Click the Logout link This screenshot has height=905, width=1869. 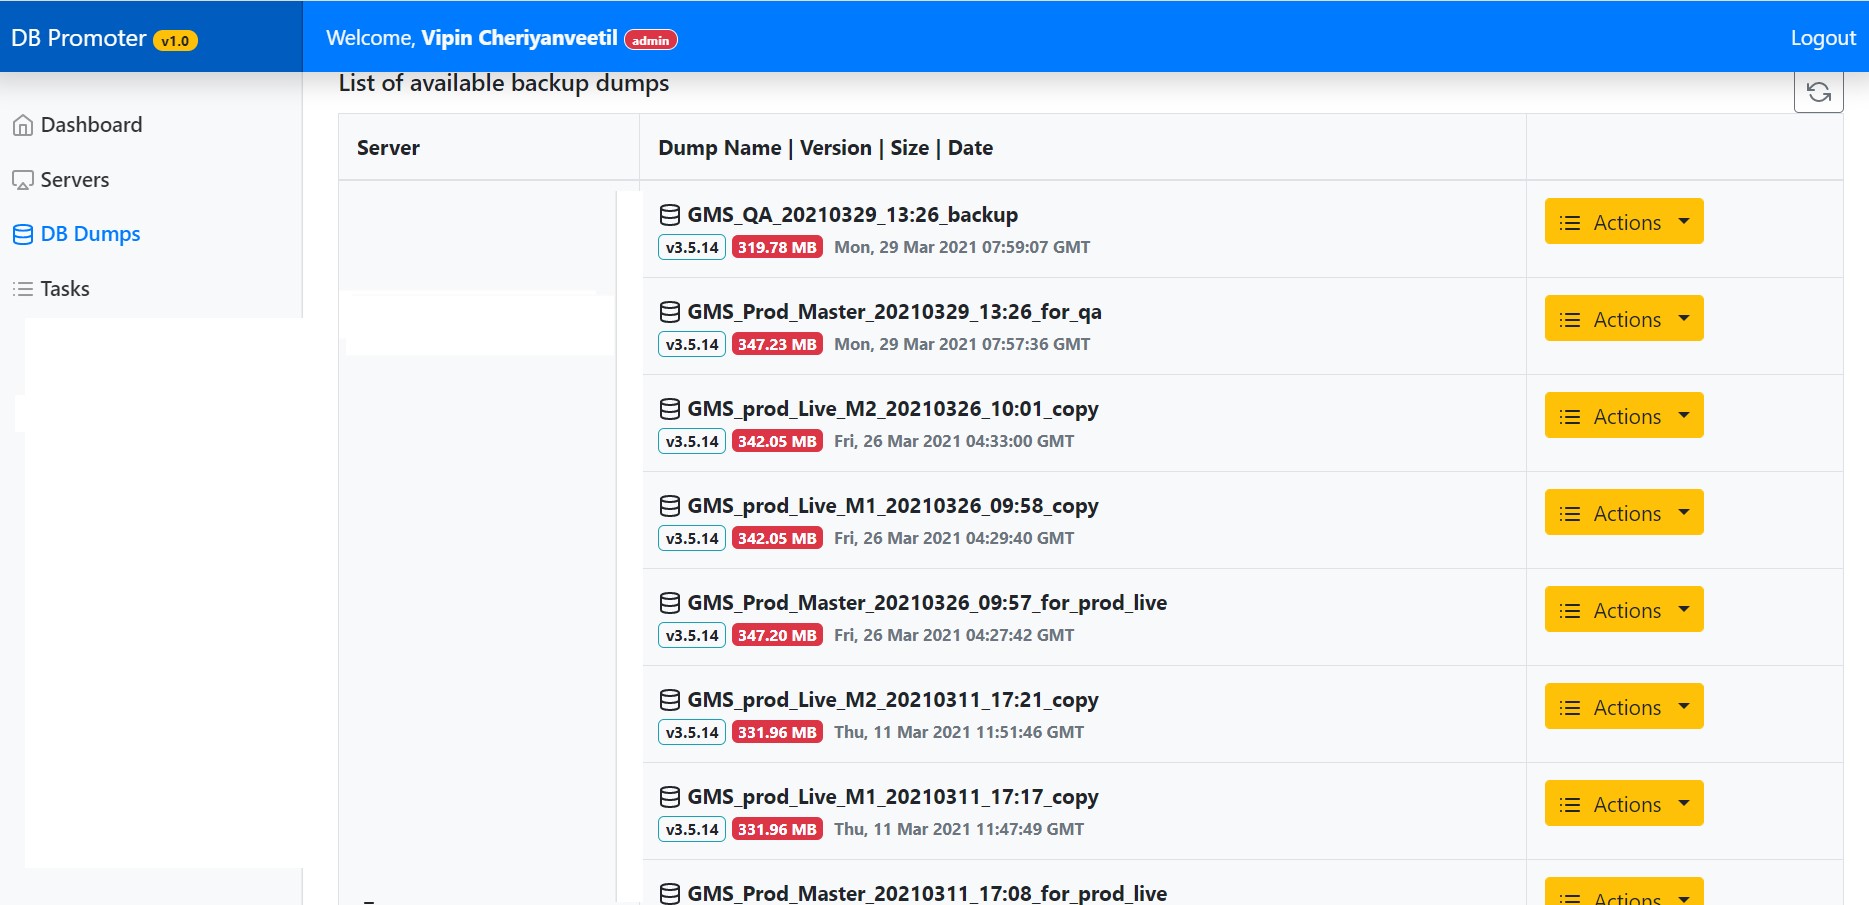coord(1822,38)
